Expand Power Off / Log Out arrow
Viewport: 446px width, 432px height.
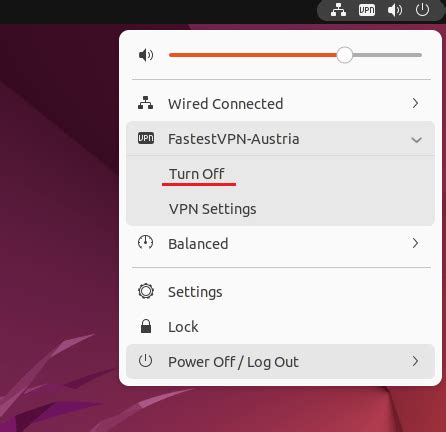pyautogui.click(x=415, y=361)
